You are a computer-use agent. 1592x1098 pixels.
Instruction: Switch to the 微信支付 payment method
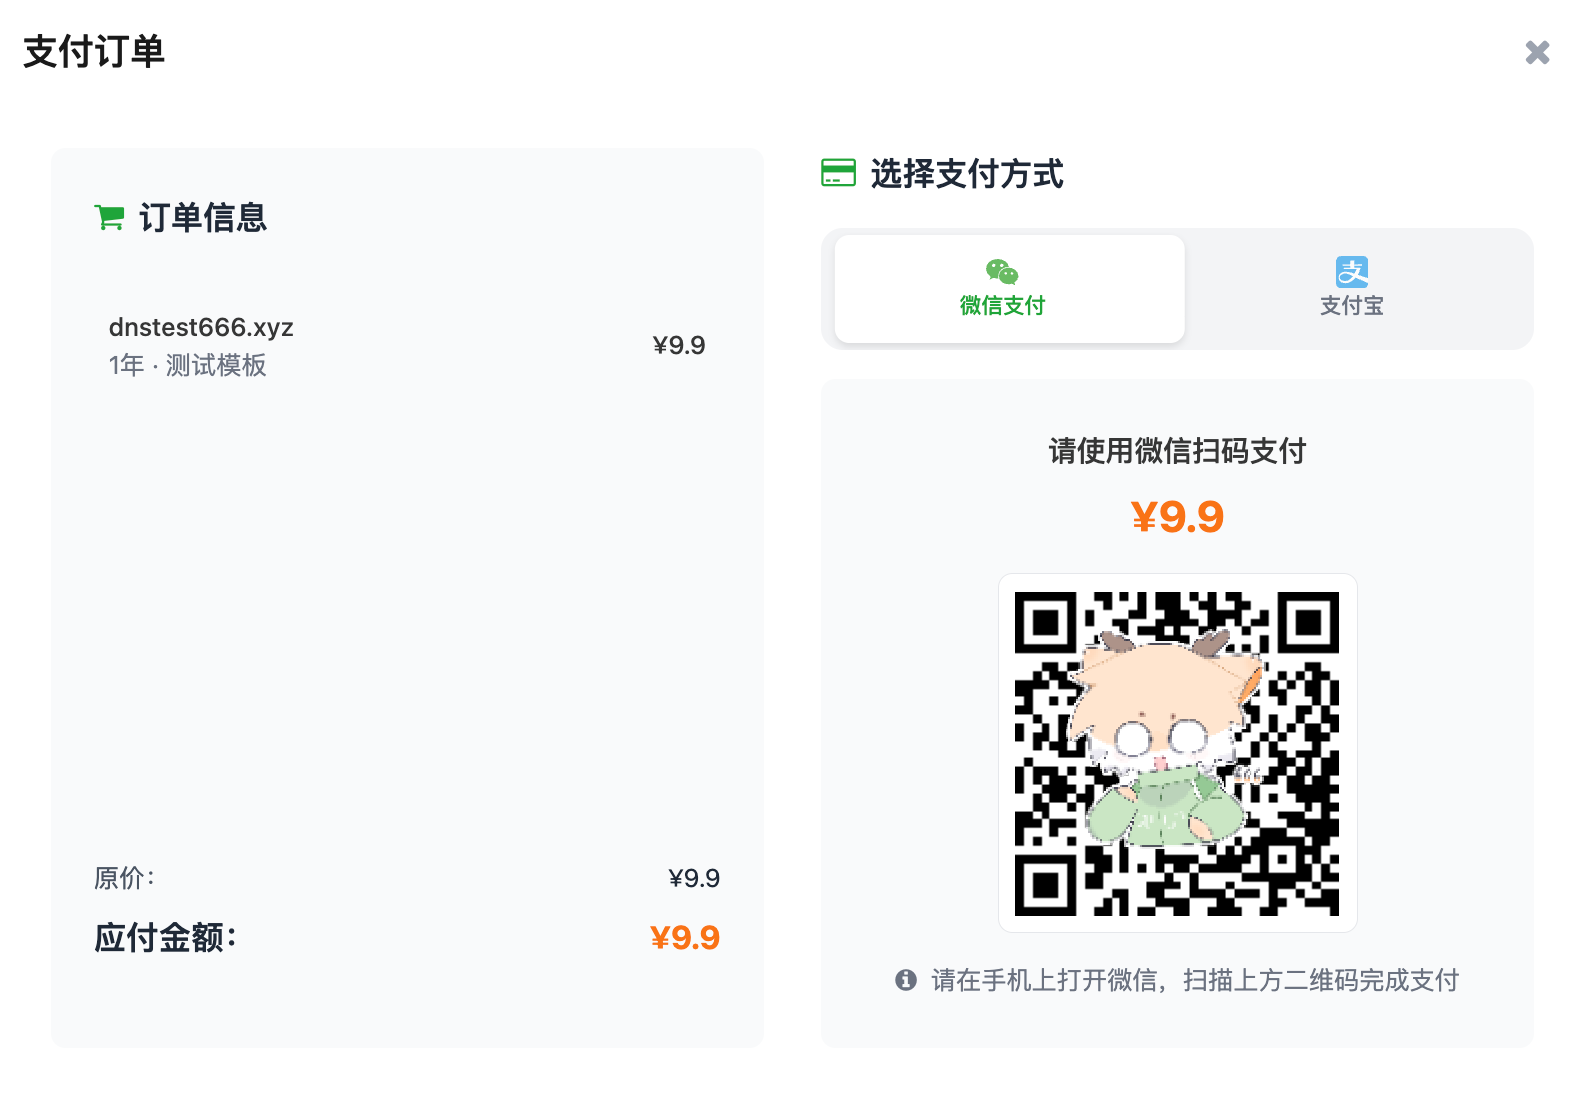pos(1005,288)
